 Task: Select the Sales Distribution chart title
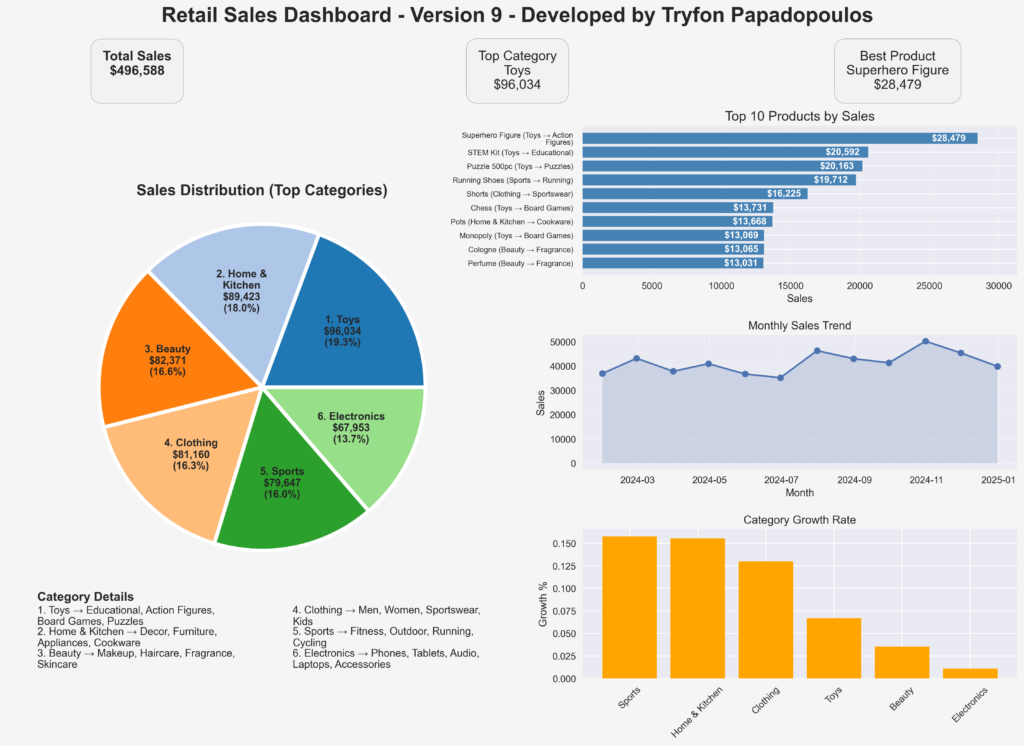click(x=261, y=190)
